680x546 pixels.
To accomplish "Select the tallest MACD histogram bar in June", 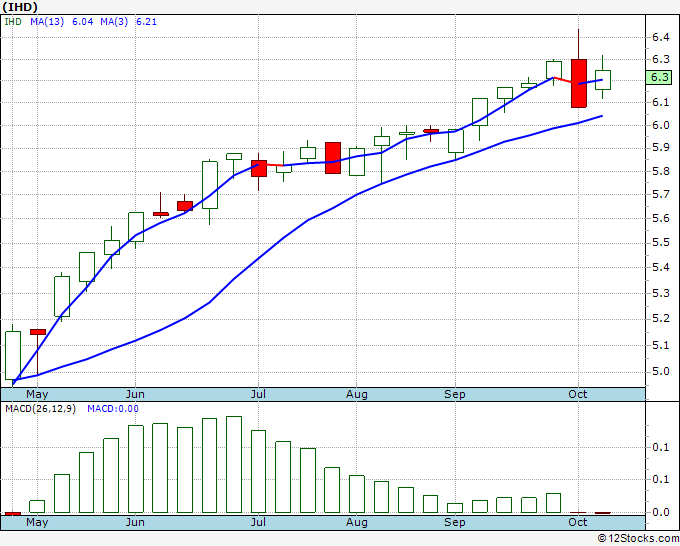I will pos(234,464).
